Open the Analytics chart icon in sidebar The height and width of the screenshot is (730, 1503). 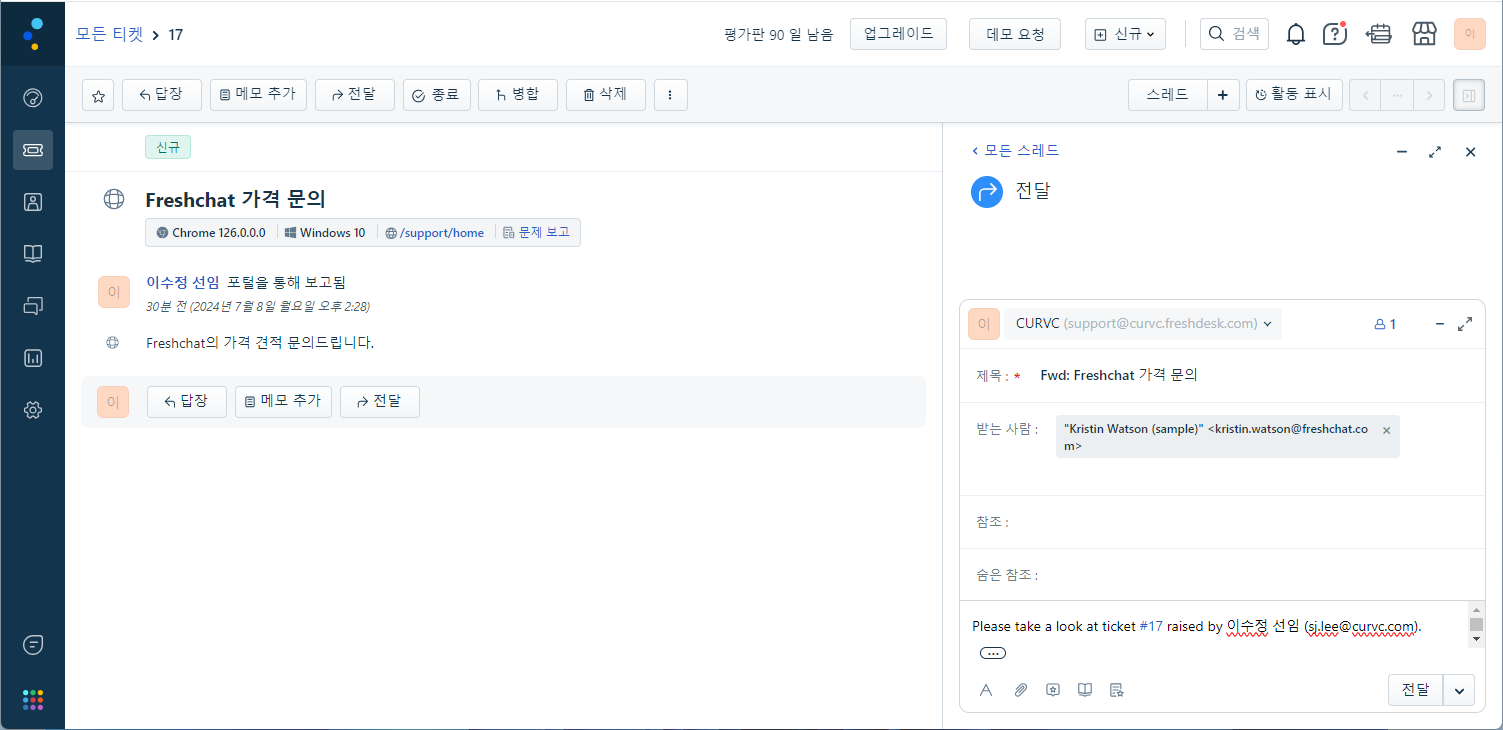[x=33, y=358]
